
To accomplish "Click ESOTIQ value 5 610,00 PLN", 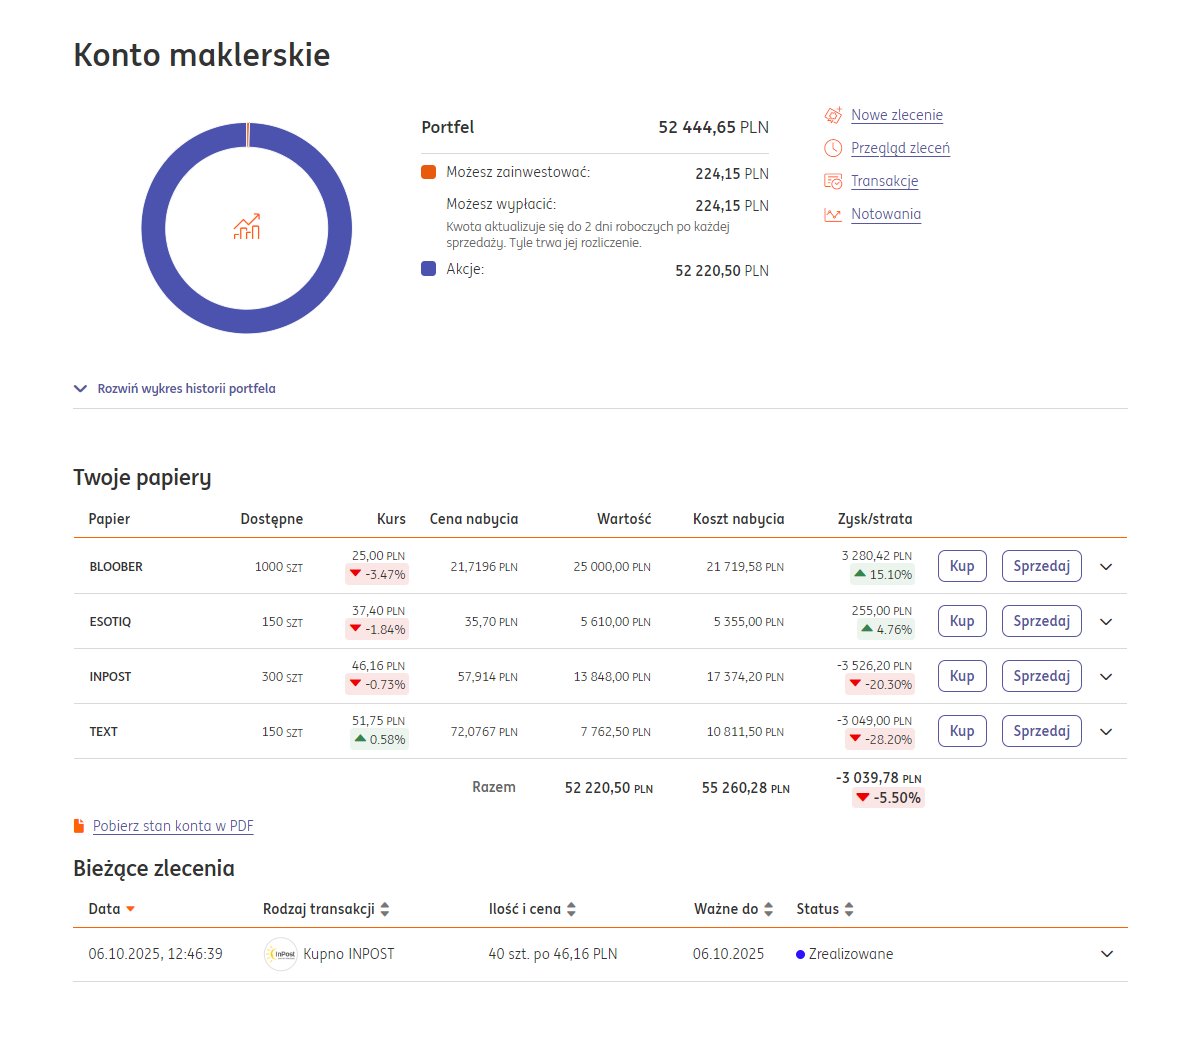I will (x=616, y=622).
